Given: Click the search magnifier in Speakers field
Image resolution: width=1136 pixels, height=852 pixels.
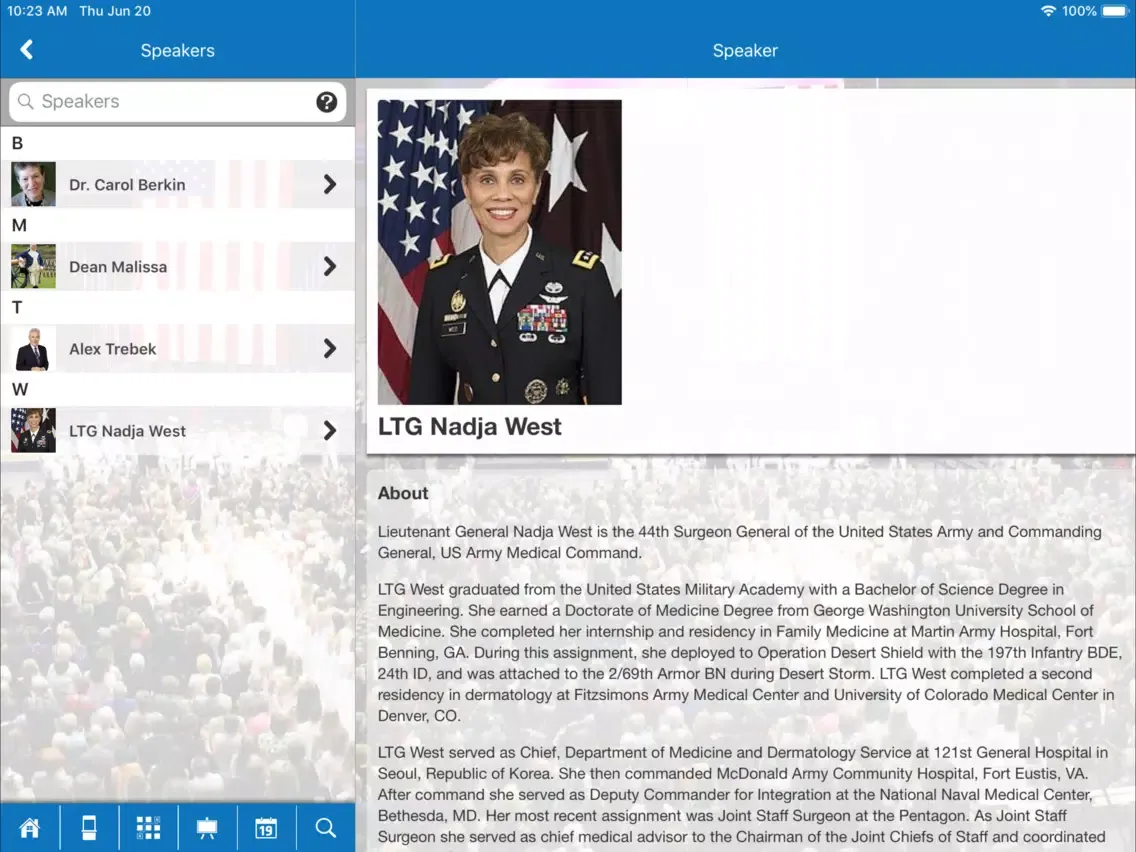Looking at the screenshot, I should (25, 101).
